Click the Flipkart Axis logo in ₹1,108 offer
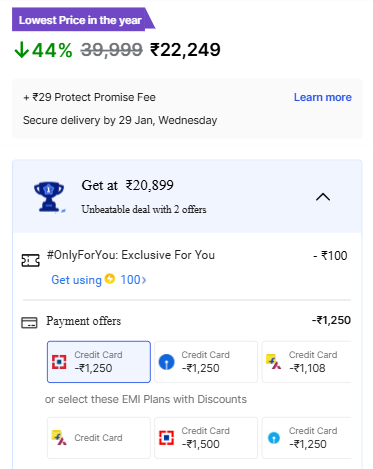 pos(274,362)
